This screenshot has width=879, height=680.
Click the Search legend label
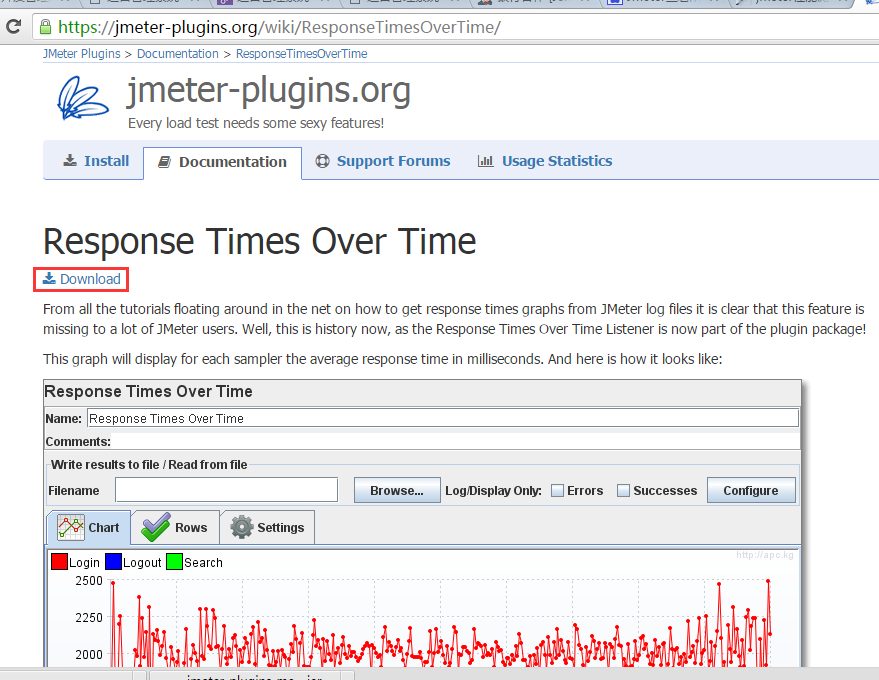click(203, 563)
